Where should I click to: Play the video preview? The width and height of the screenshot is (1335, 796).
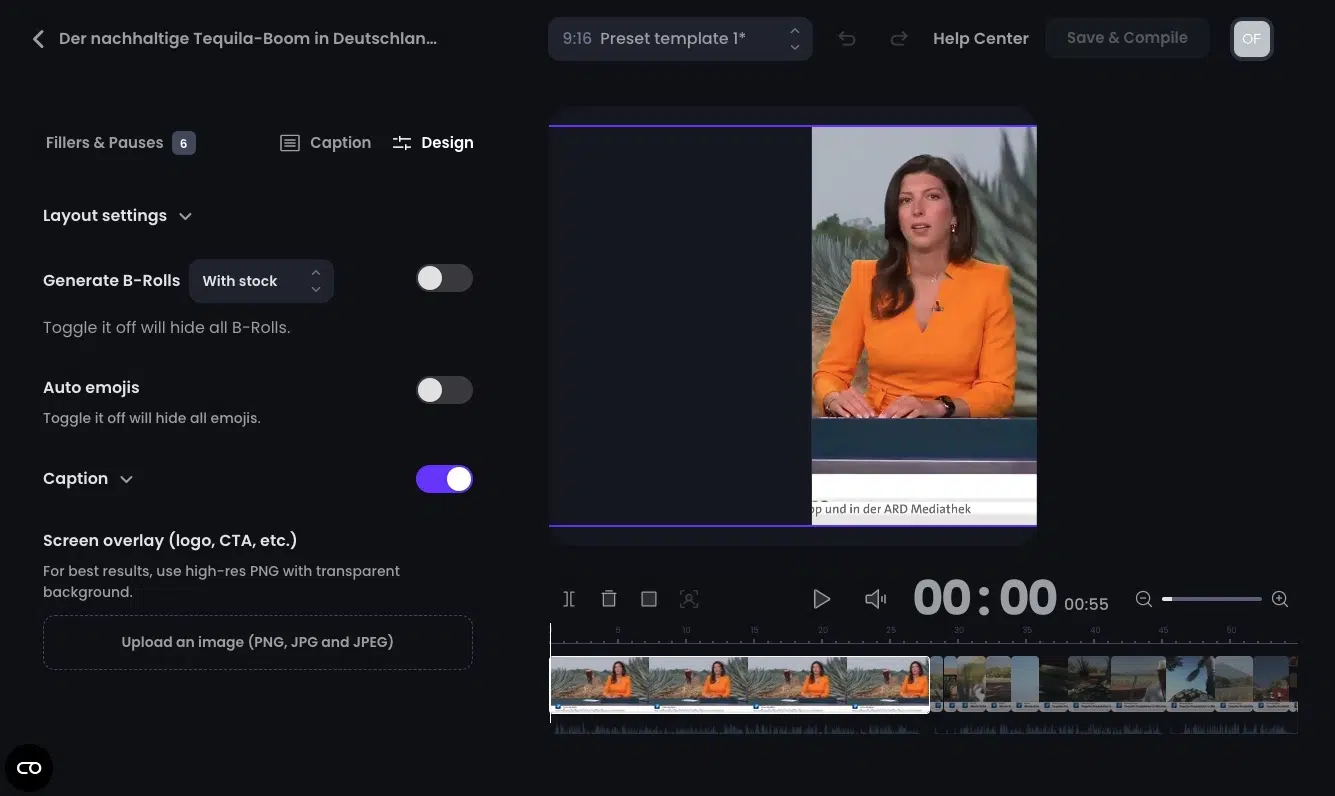coord(822,598)
